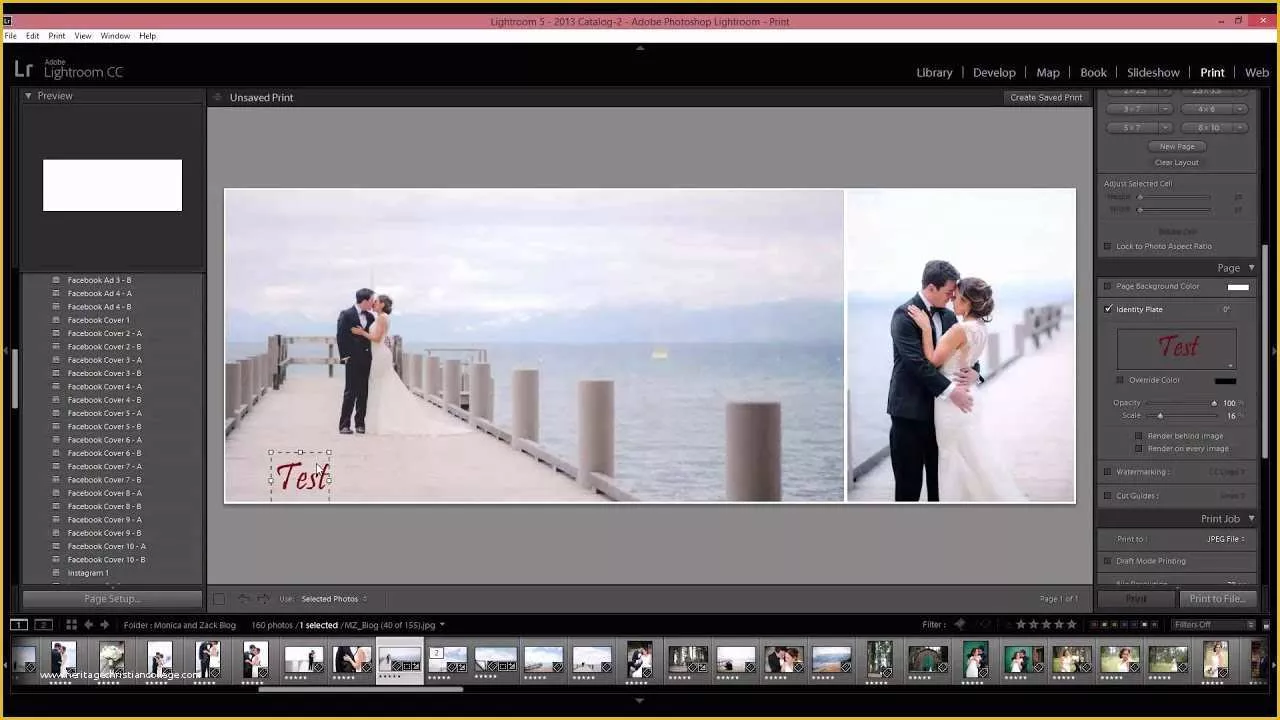
Task: Go back with filmstrip left arrow
Action: pos(88,625)
